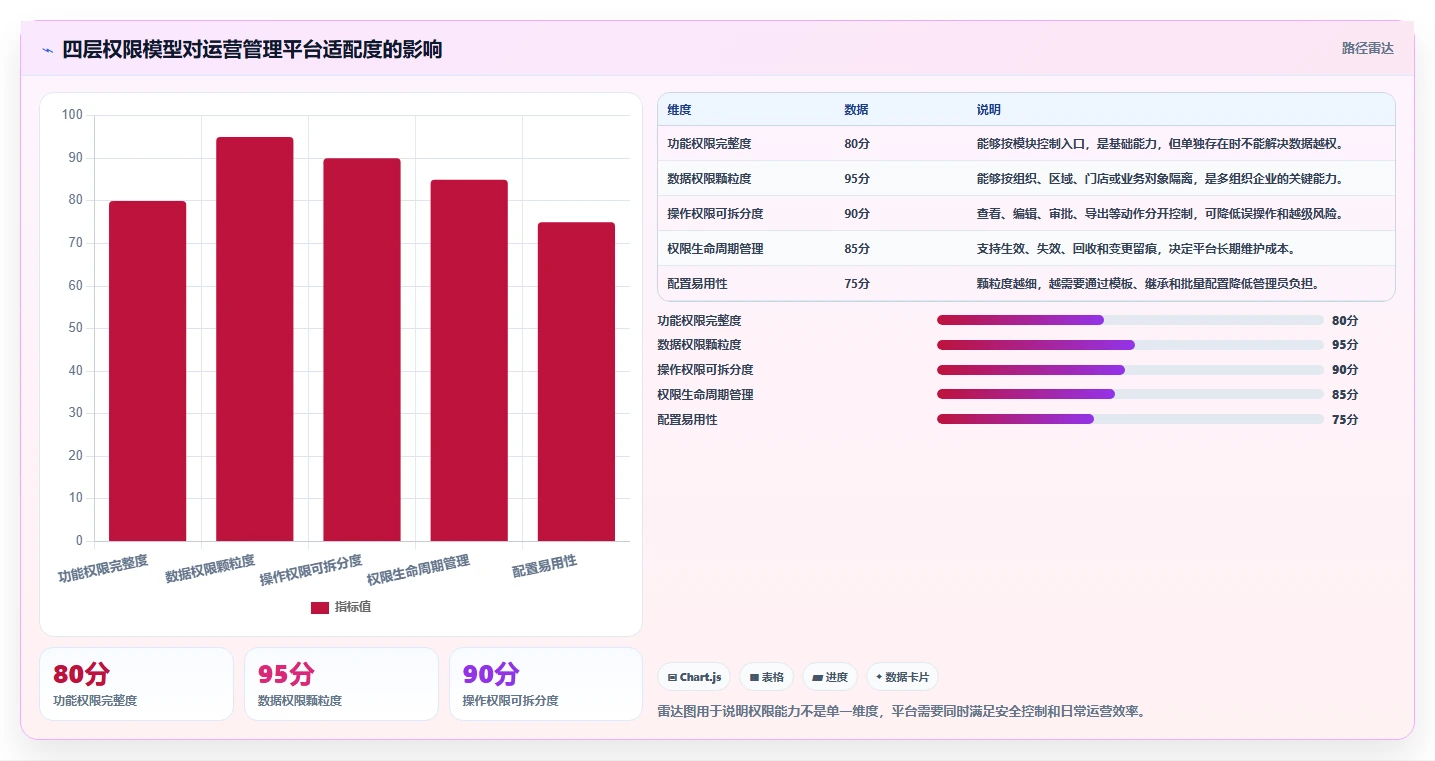
Task: Click 数据权限颗粒度 label on chart x-axis
Action: pos(210,569)
